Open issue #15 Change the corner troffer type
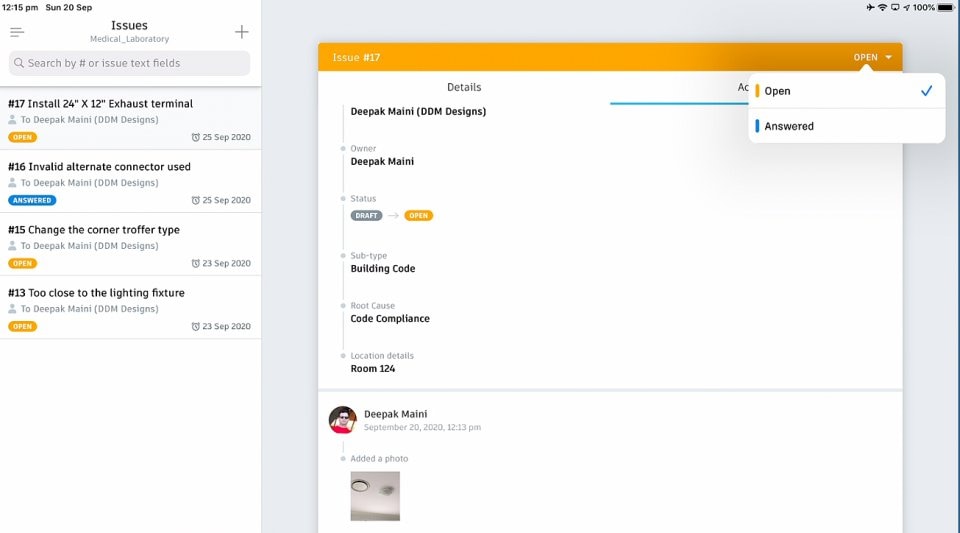The height and width of the screenshot is (533, 960). [130, 245]
